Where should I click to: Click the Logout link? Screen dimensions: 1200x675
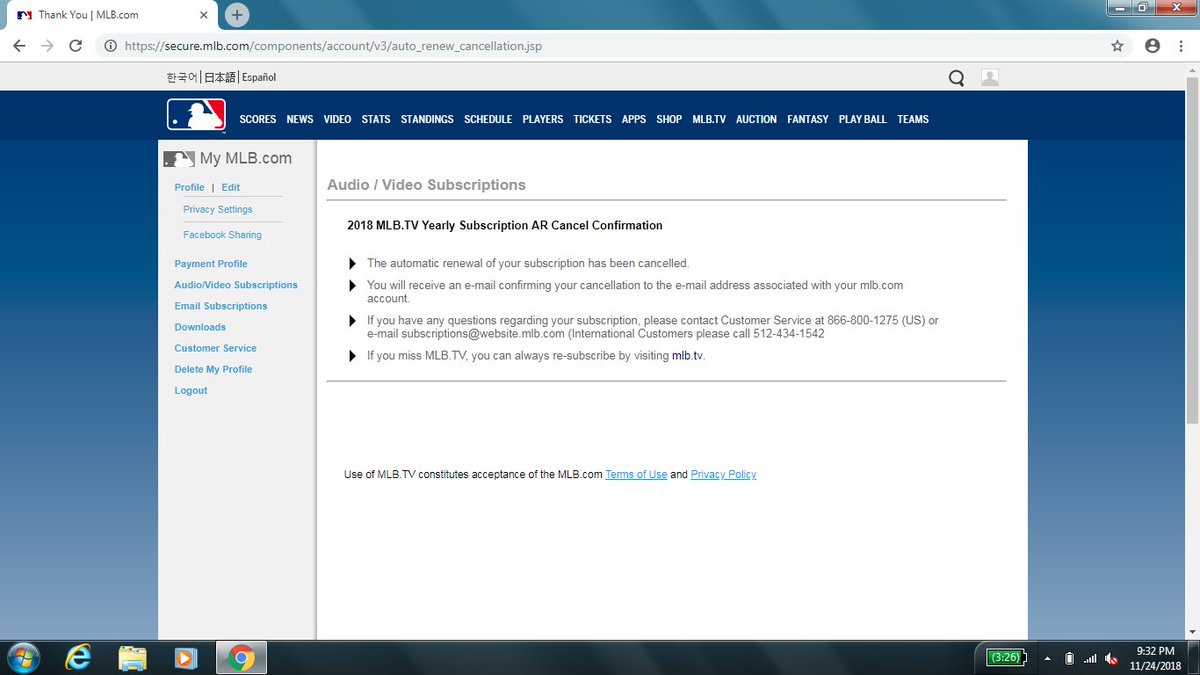(x=191, y=391)
